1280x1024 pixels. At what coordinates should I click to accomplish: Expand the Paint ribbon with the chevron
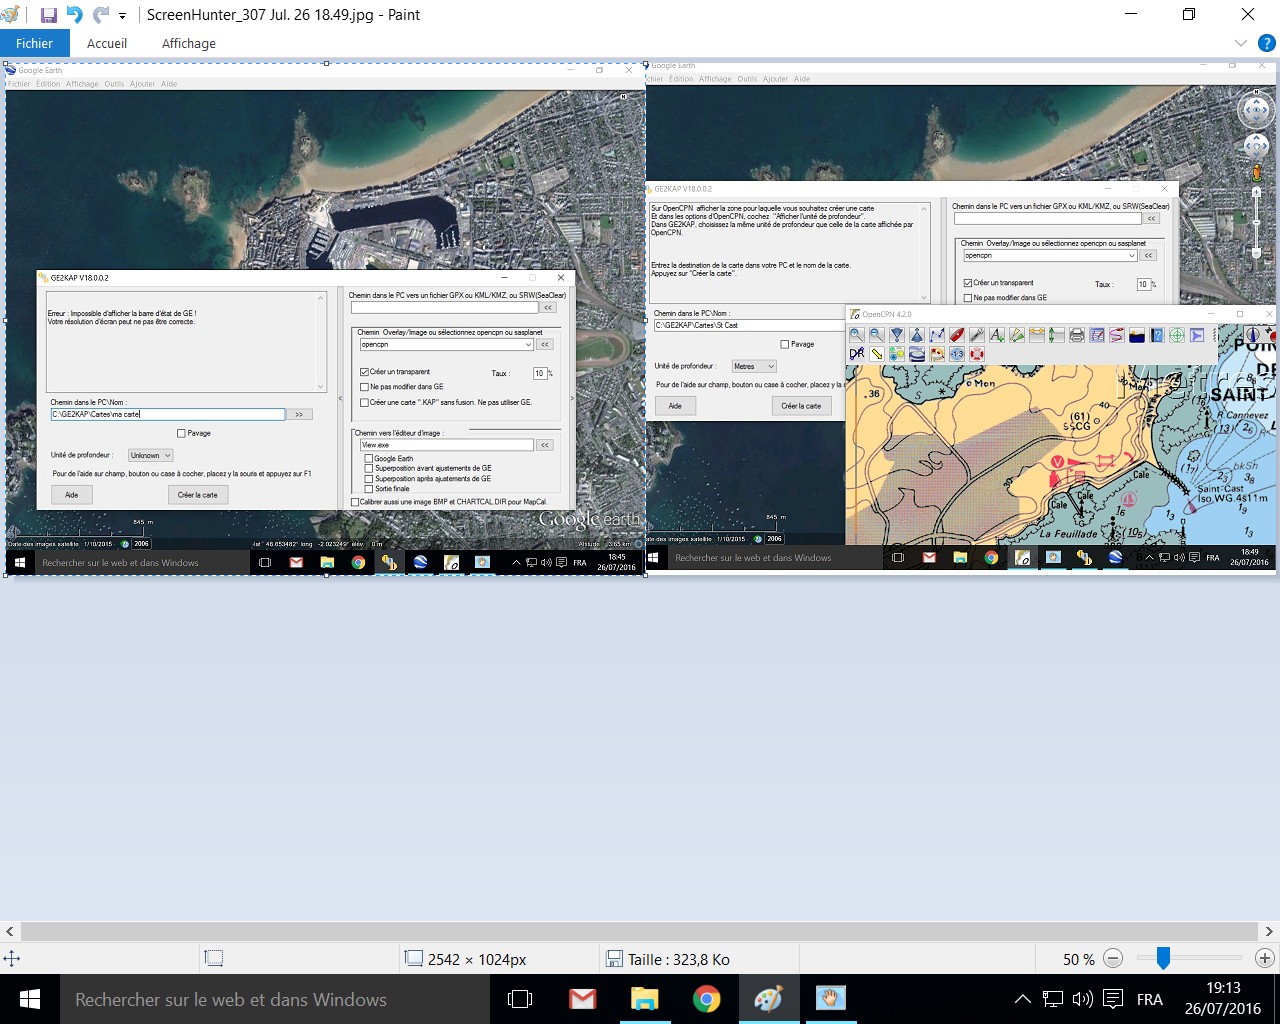(x=1240, y=43)
